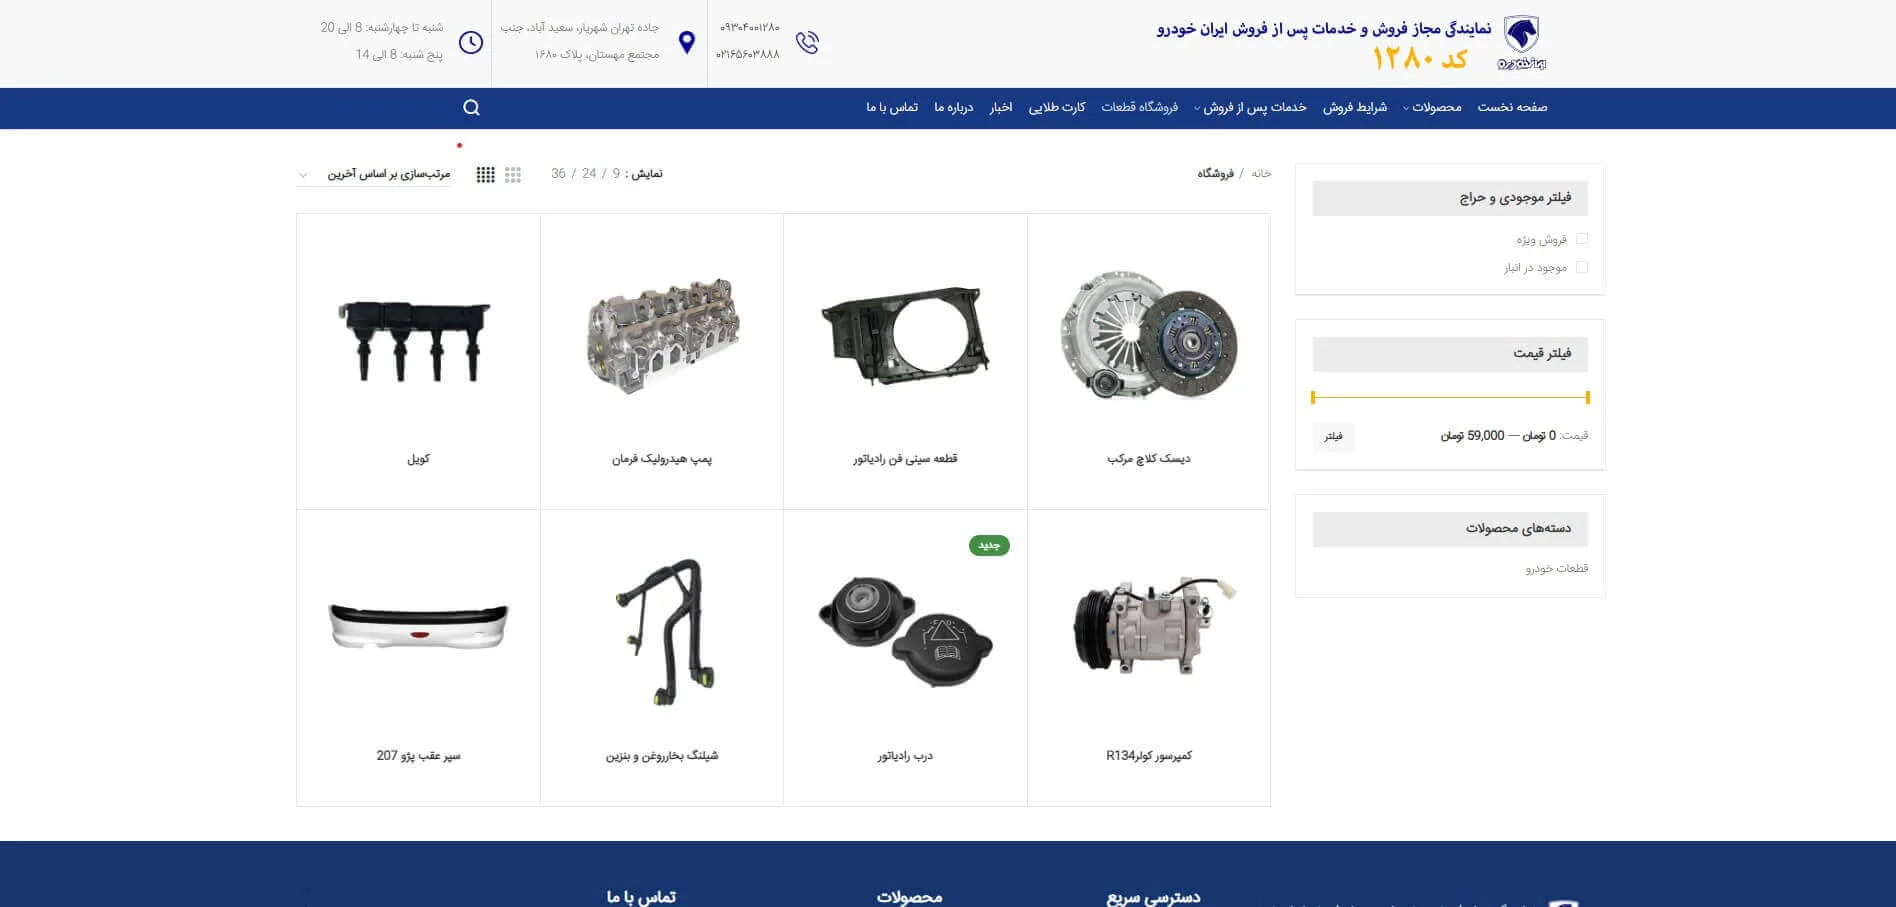
Task: Open the فروشگاه قطعات menu item
Action: pos(1140,108)
